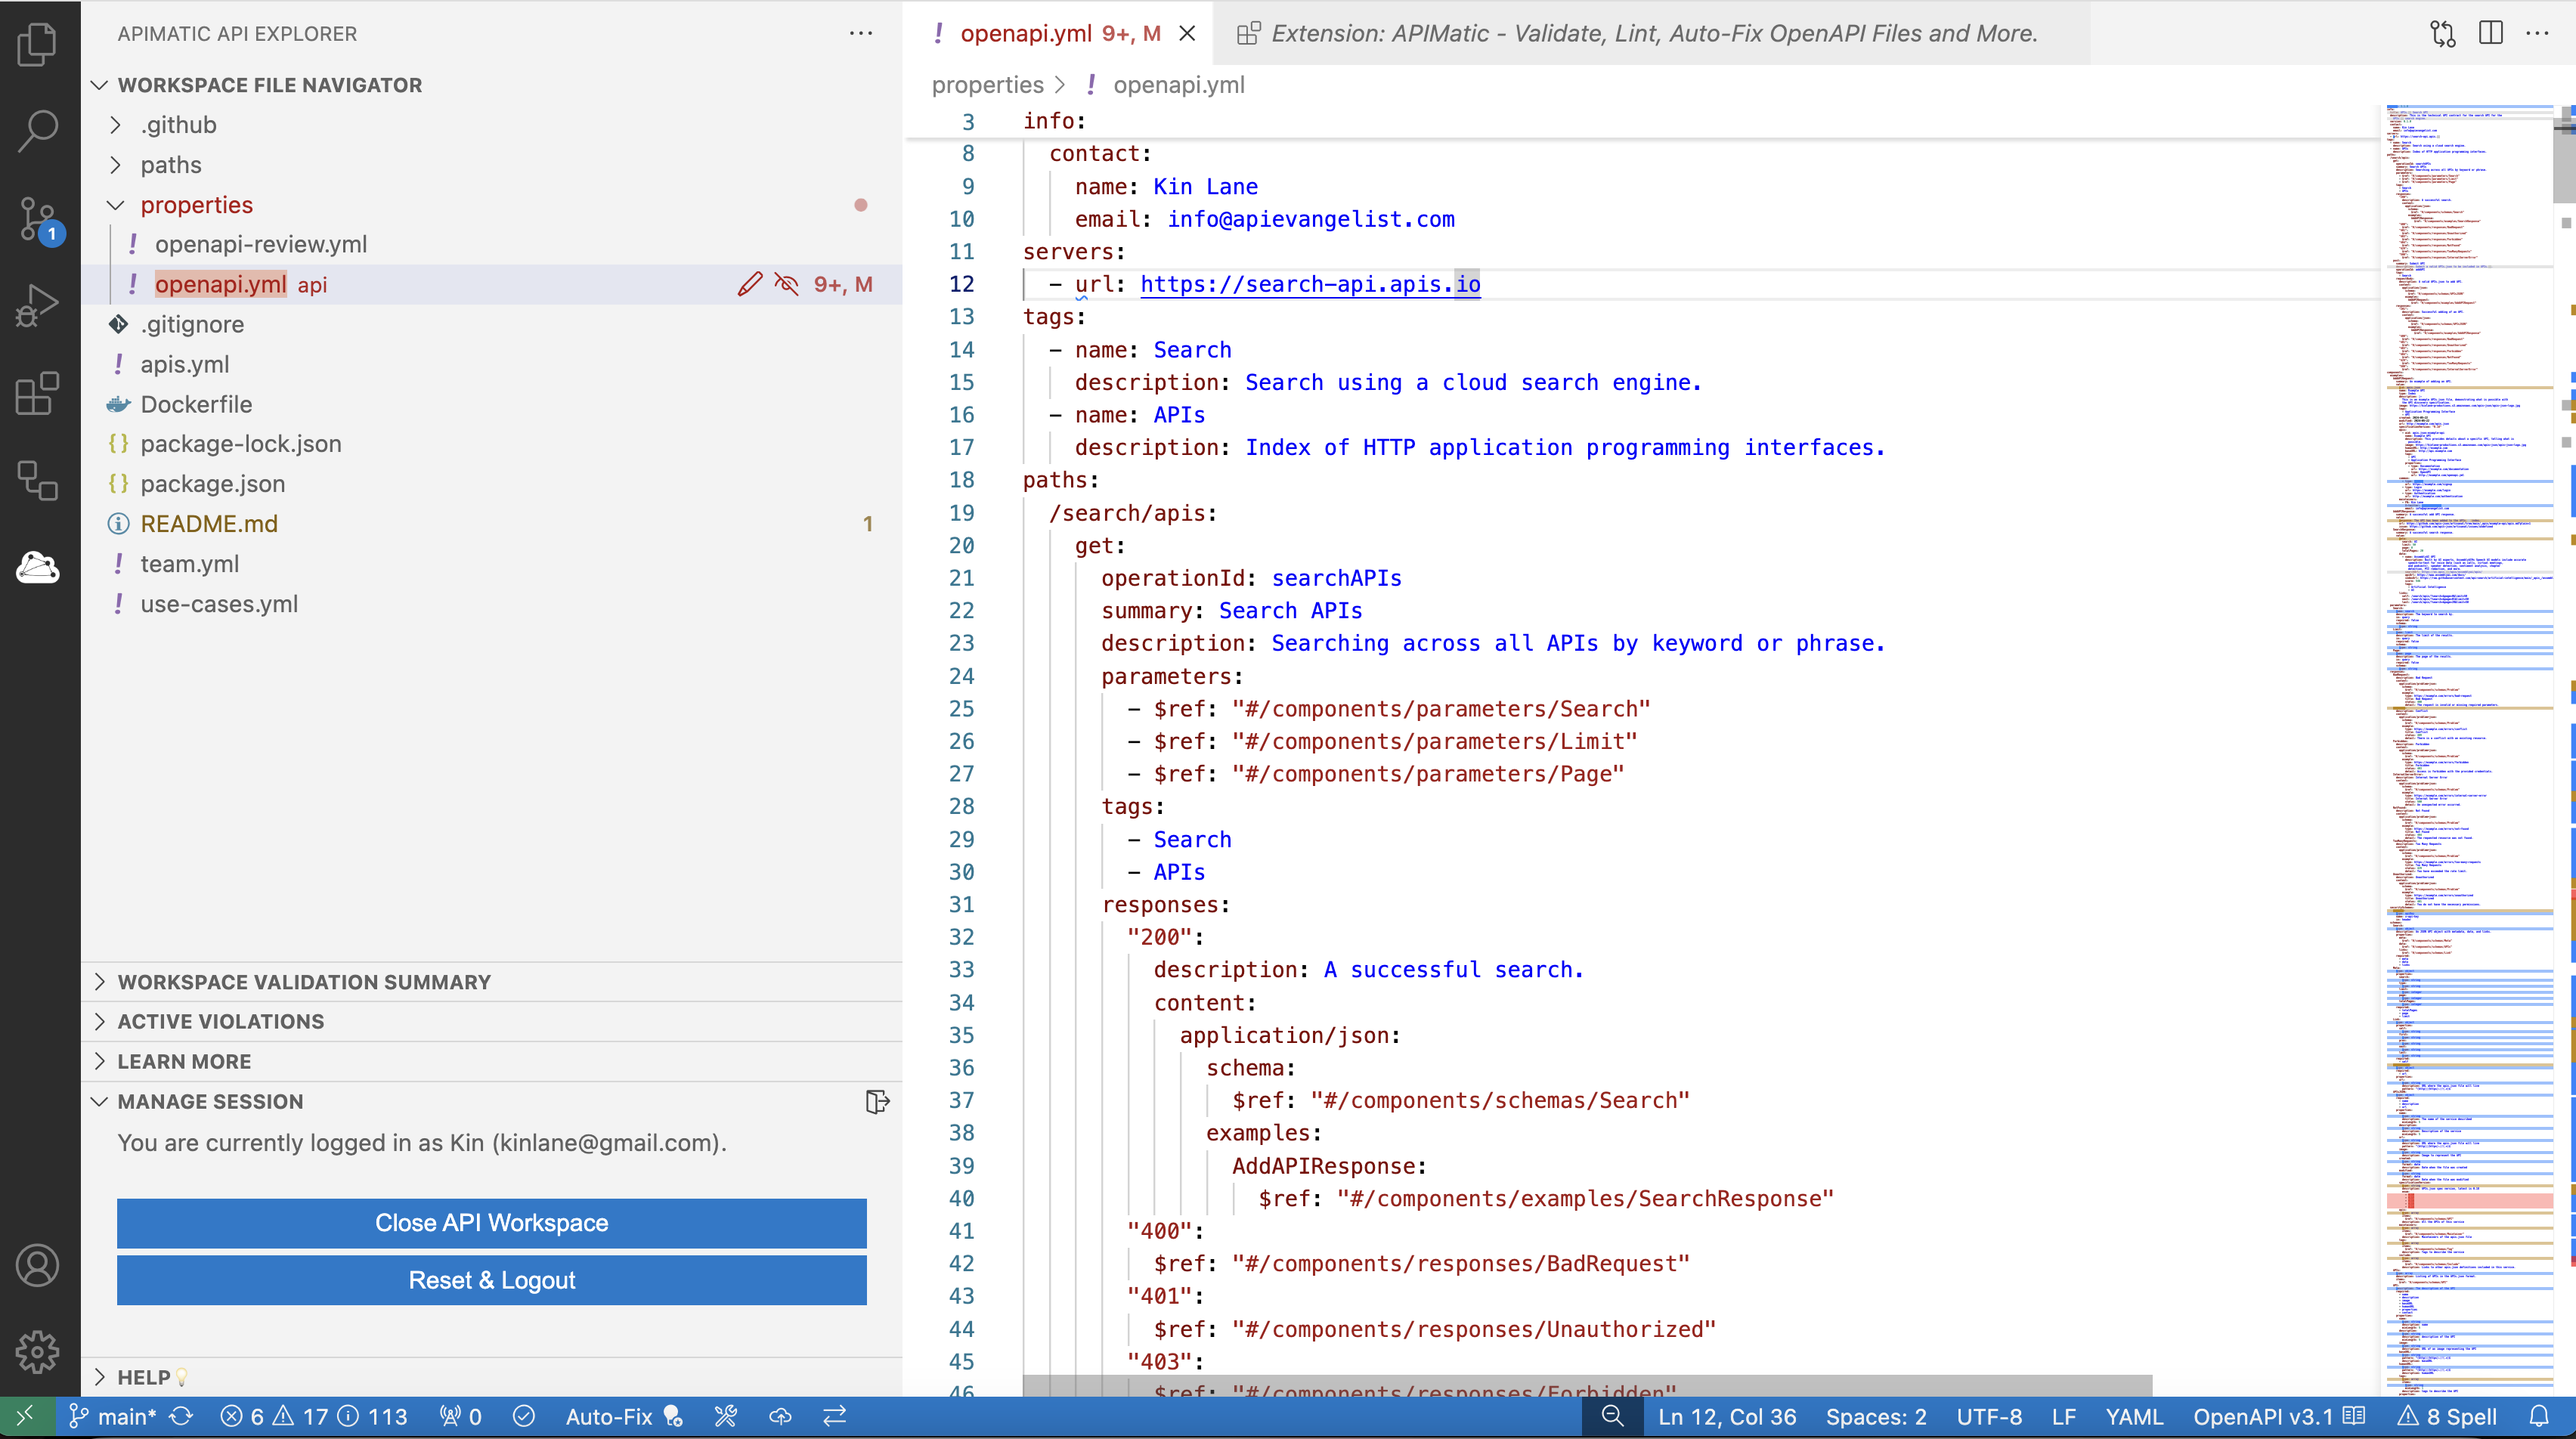Click the wrench tools icon in status bar
The image size is (2576, 1439).
(x=726, y=1416)
